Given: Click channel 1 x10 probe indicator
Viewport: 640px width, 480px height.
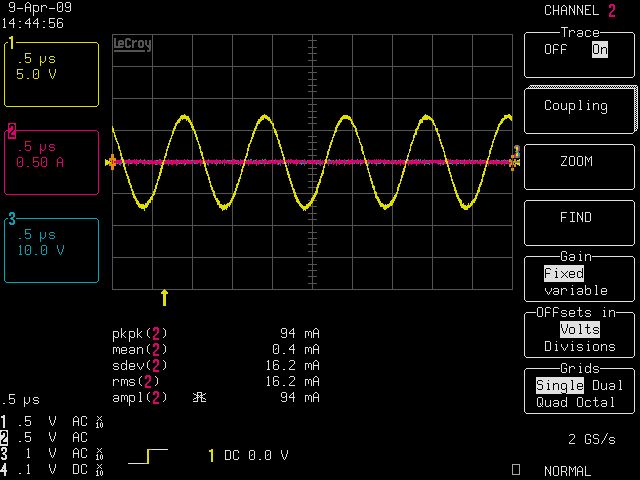Looking at the screenshot, I should pyautogui.click(x=99, y=422).
